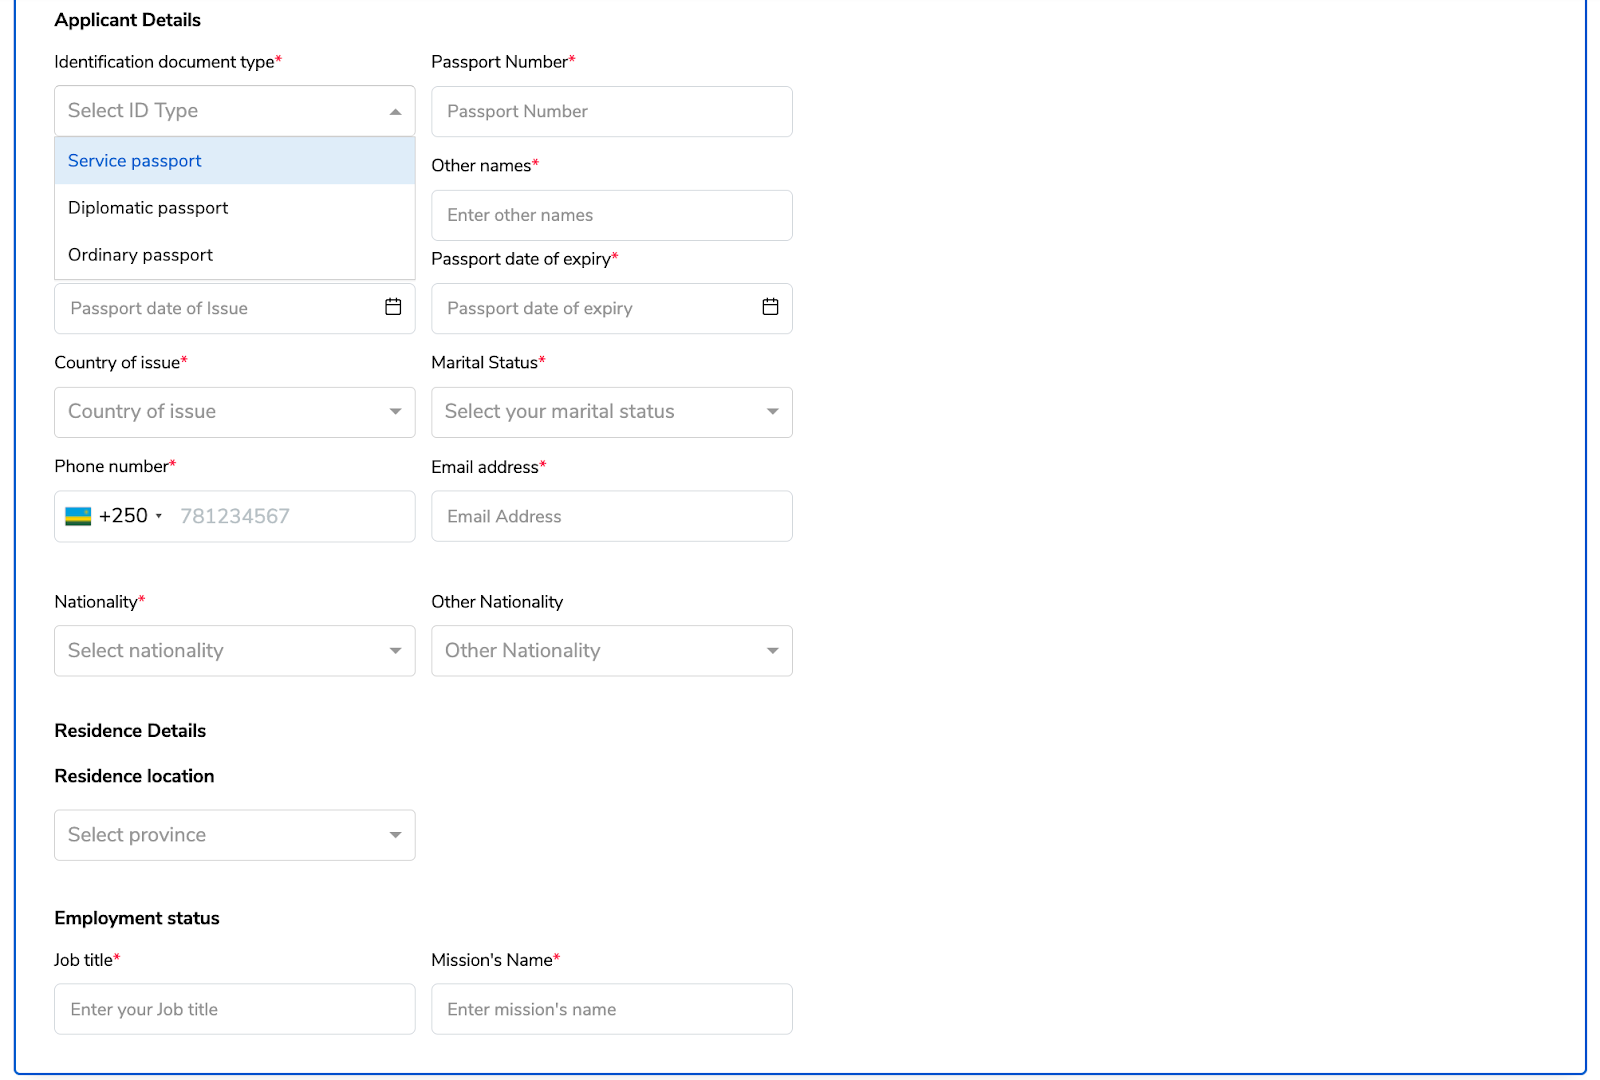The width and height of the screenshot is (1600, 1080).
Task: Open the Select nationality dropdown
Action: click(x=234, y=650)
